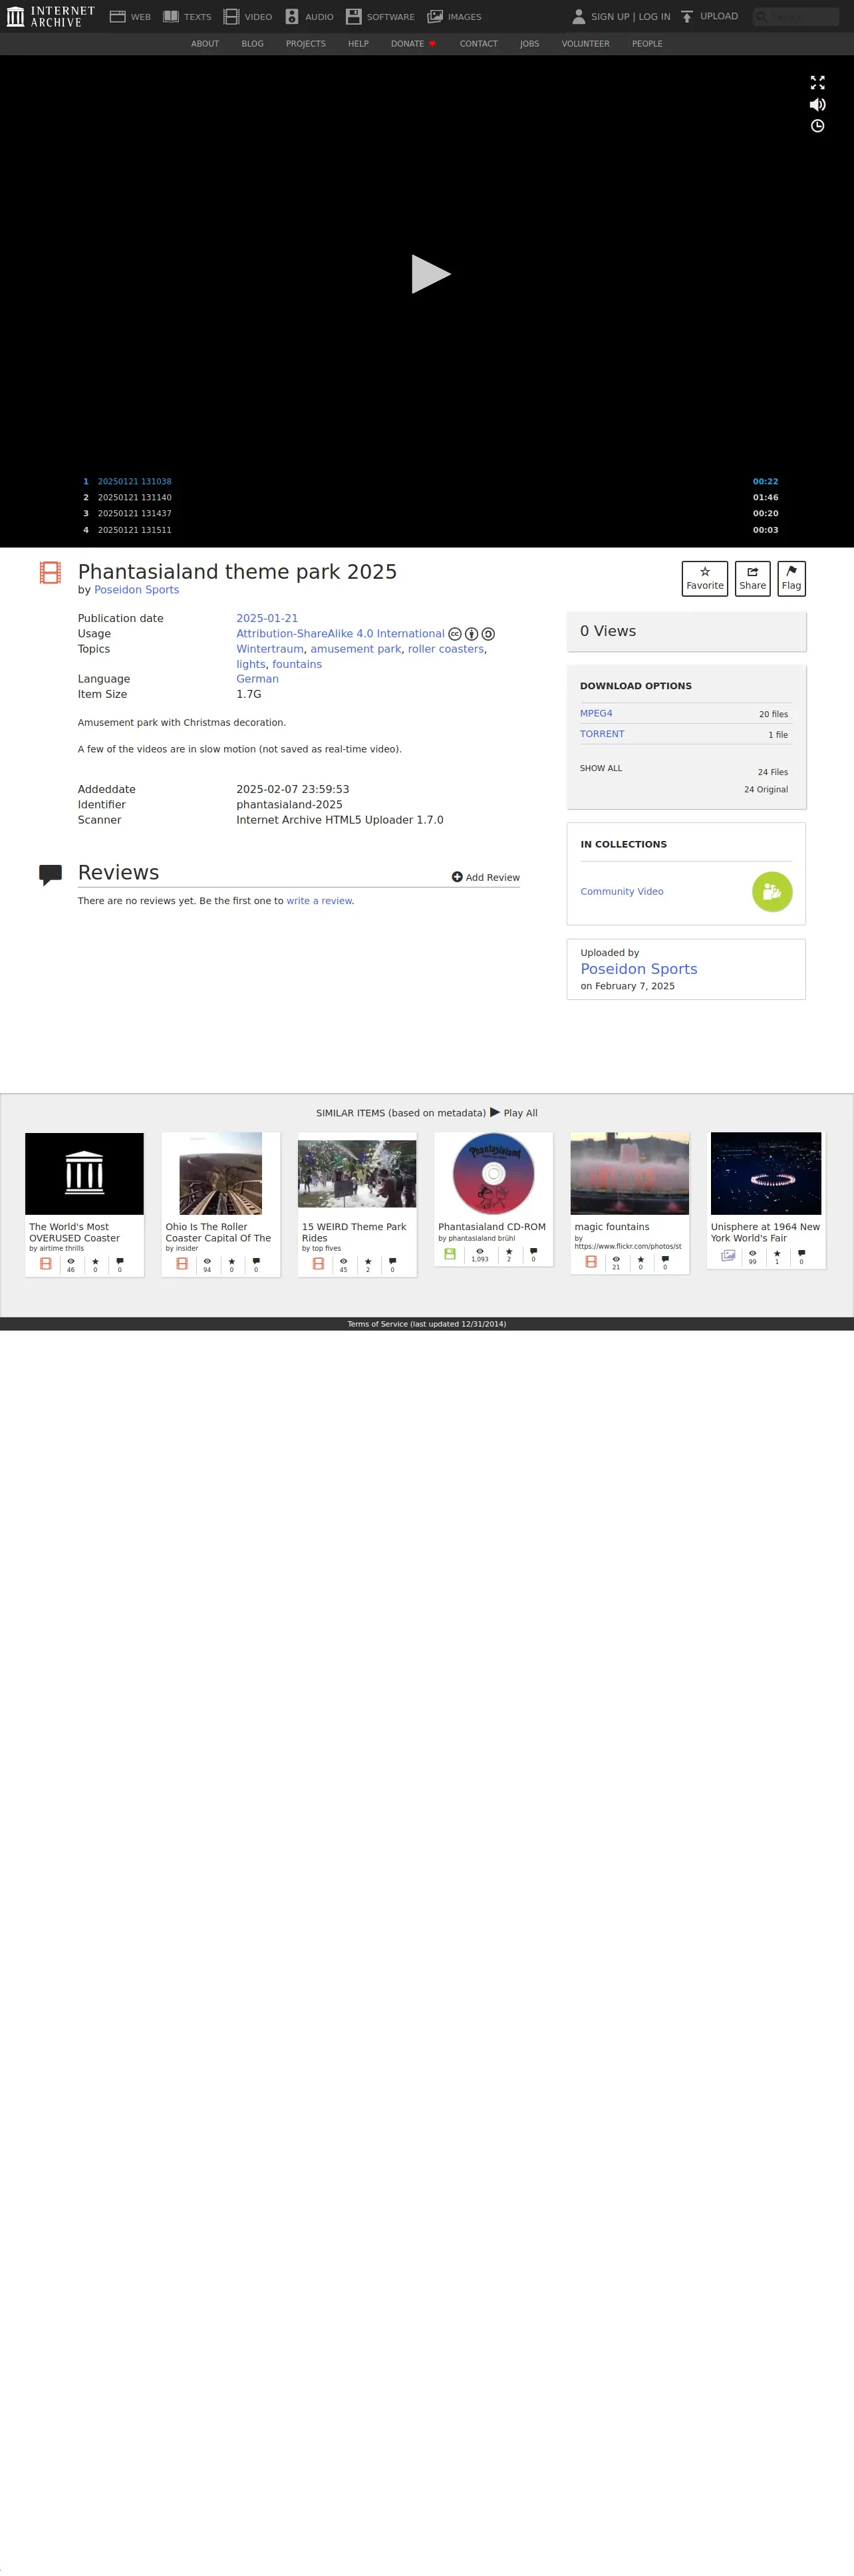Click the user avatar icon beside Sign Up
Image resolution: width=854 pixels, height=2576 pixels.
point(578,16)
